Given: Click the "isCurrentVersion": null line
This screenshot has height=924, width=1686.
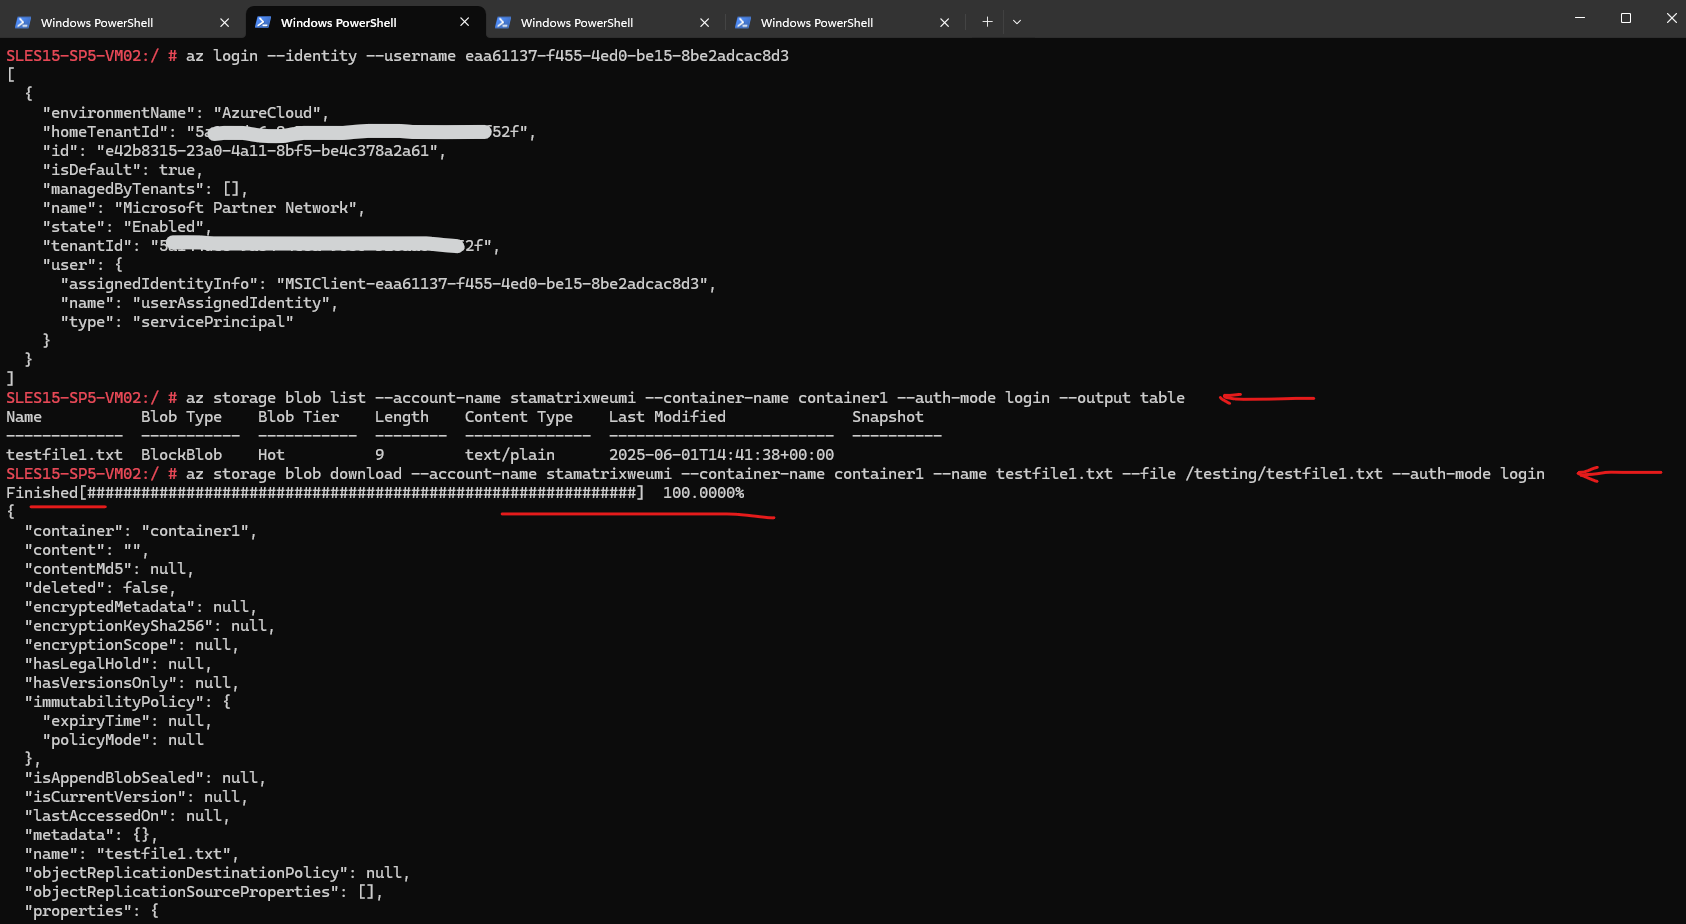Looking at the screenshot, I should click(135, 797).
